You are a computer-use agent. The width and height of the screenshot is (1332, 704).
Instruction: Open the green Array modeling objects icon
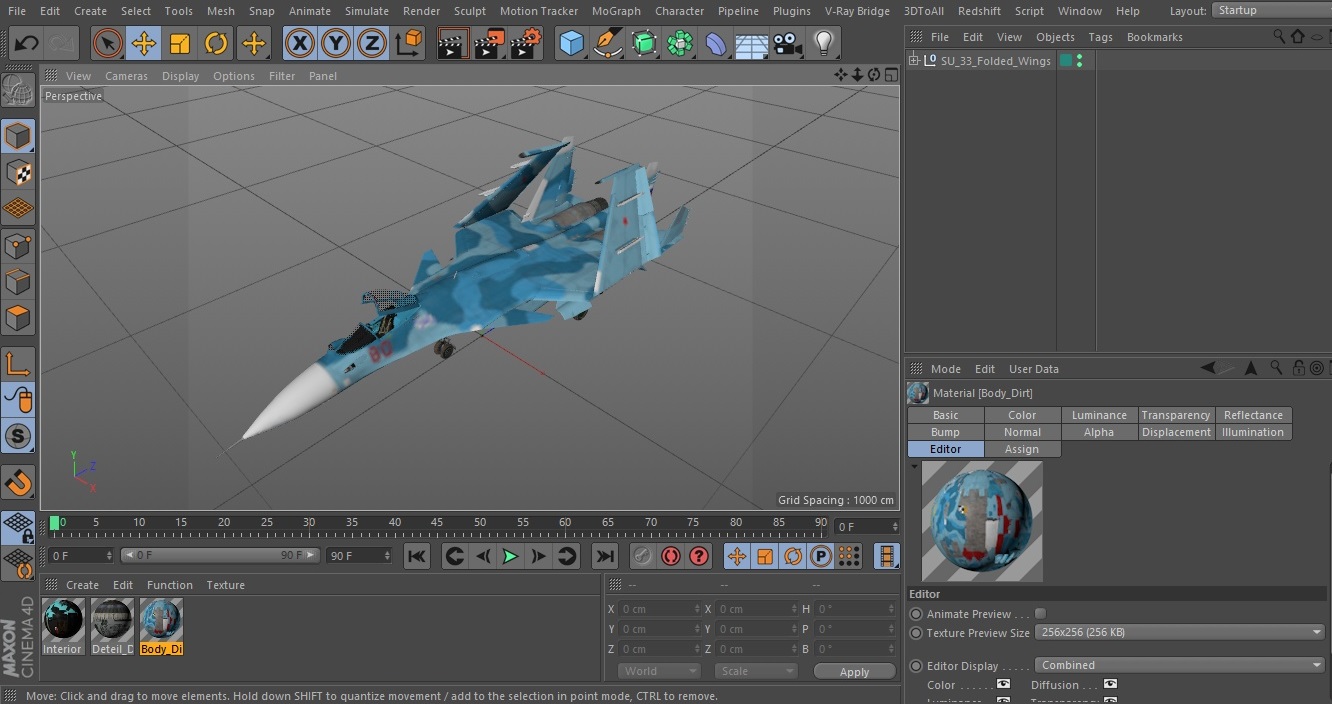(x=680, y=43)
